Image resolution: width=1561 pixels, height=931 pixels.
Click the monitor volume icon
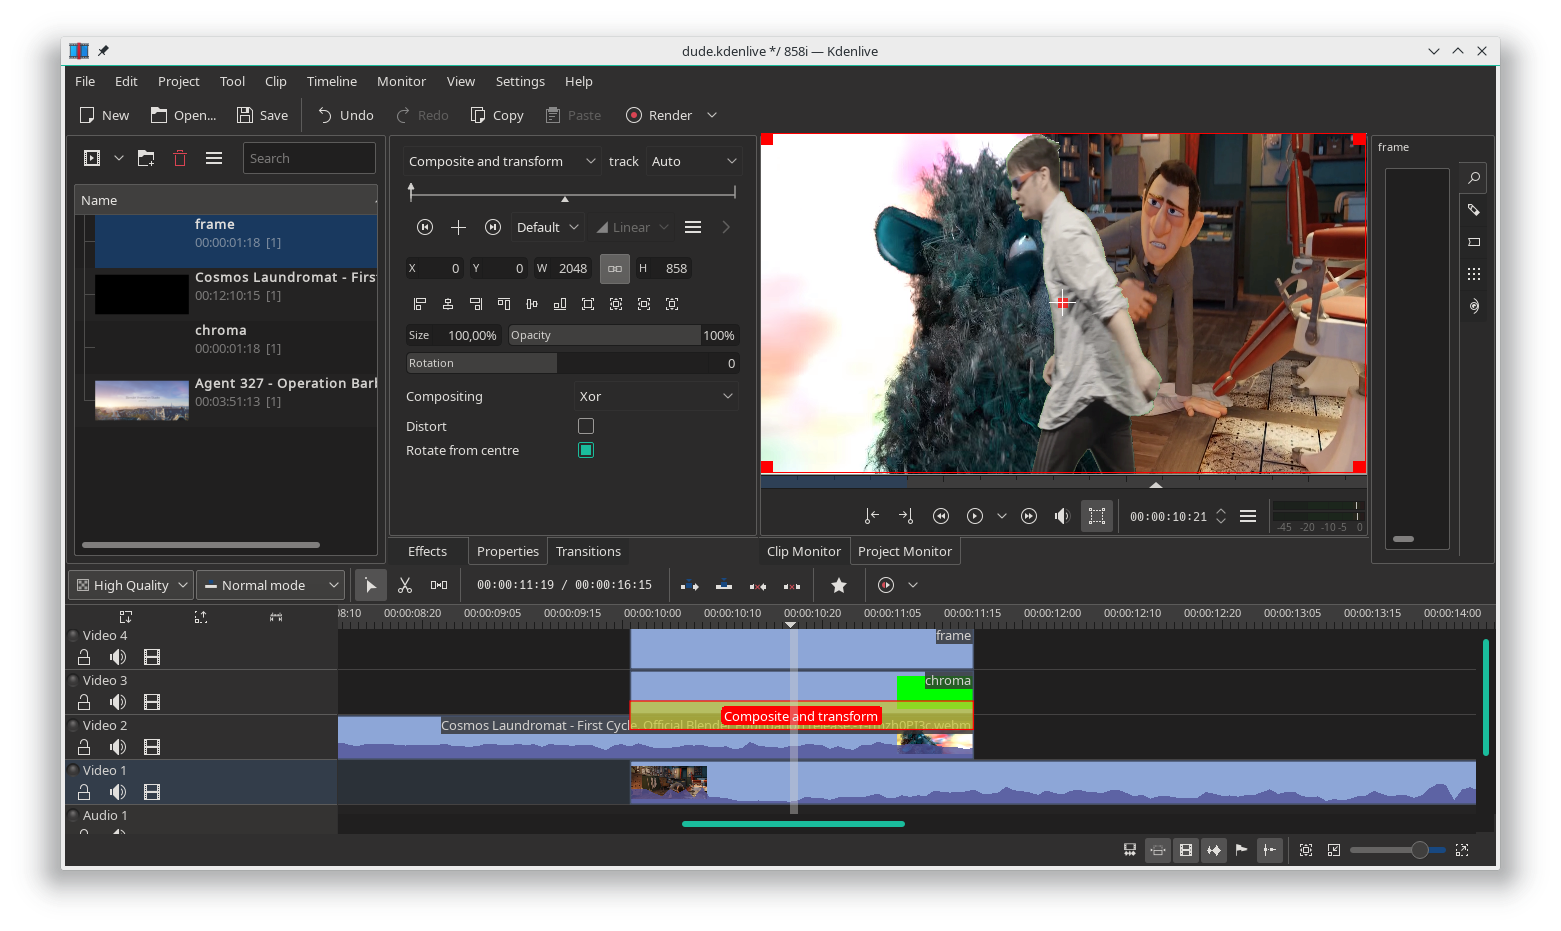coord(1062,516)
